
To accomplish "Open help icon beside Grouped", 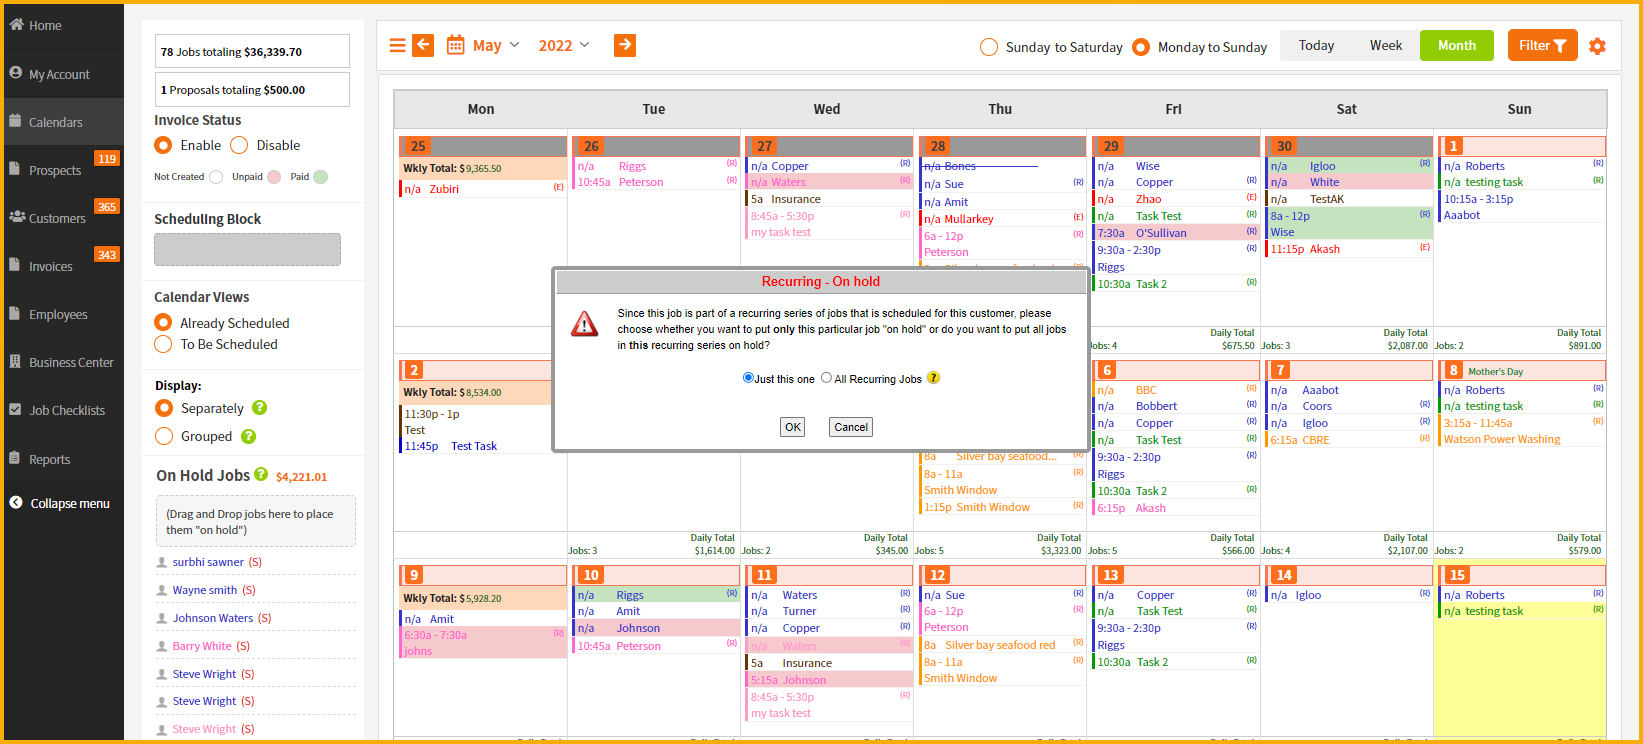I will click(249, 436).
